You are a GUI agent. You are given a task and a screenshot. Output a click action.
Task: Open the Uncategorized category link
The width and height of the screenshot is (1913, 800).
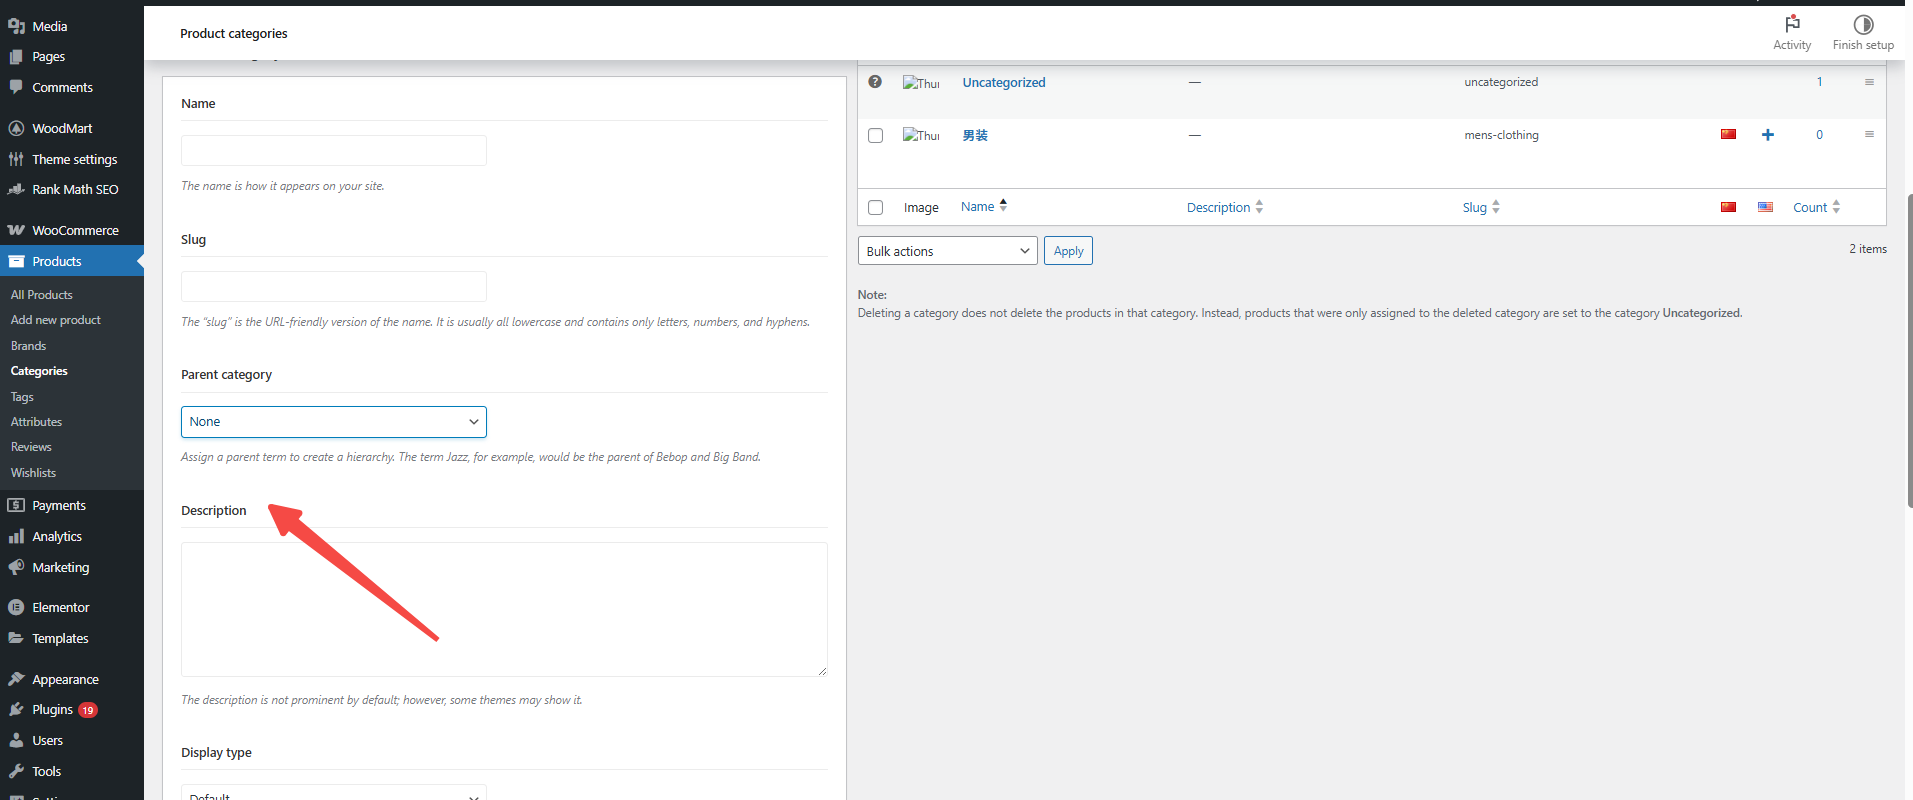tap(1003, 83)
